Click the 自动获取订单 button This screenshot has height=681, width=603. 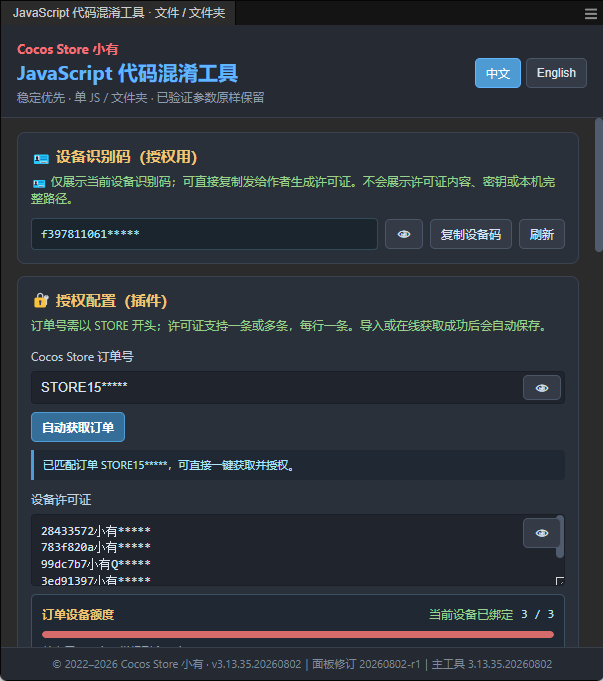(x=78, y=427)
